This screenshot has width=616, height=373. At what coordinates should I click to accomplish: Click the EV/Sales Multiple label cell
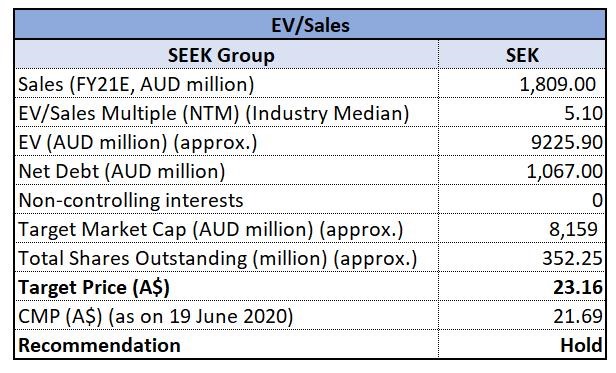pos(227,113)
